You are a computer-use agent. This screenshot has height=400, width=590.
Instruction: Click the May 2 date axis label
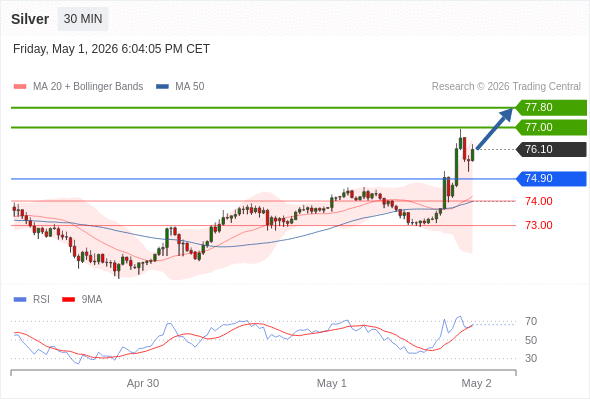tap(476, 383)
